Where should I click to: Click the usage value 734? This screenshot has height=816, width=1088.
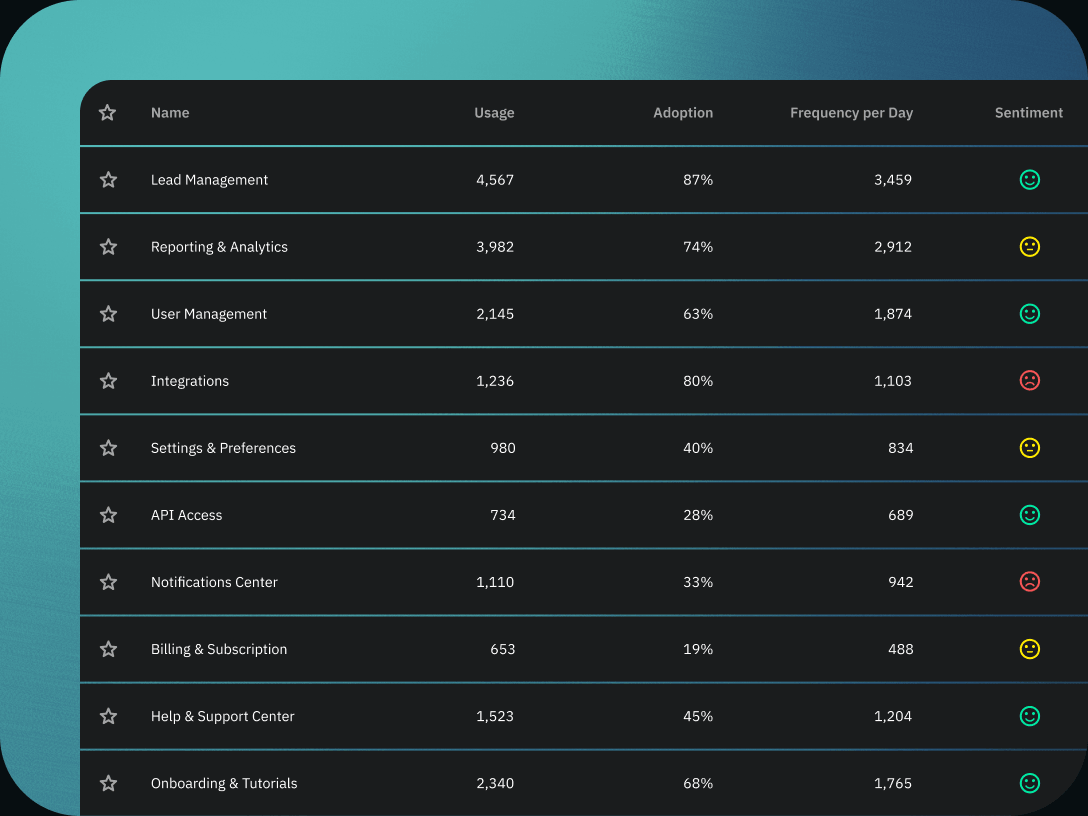tap(502, 515)
